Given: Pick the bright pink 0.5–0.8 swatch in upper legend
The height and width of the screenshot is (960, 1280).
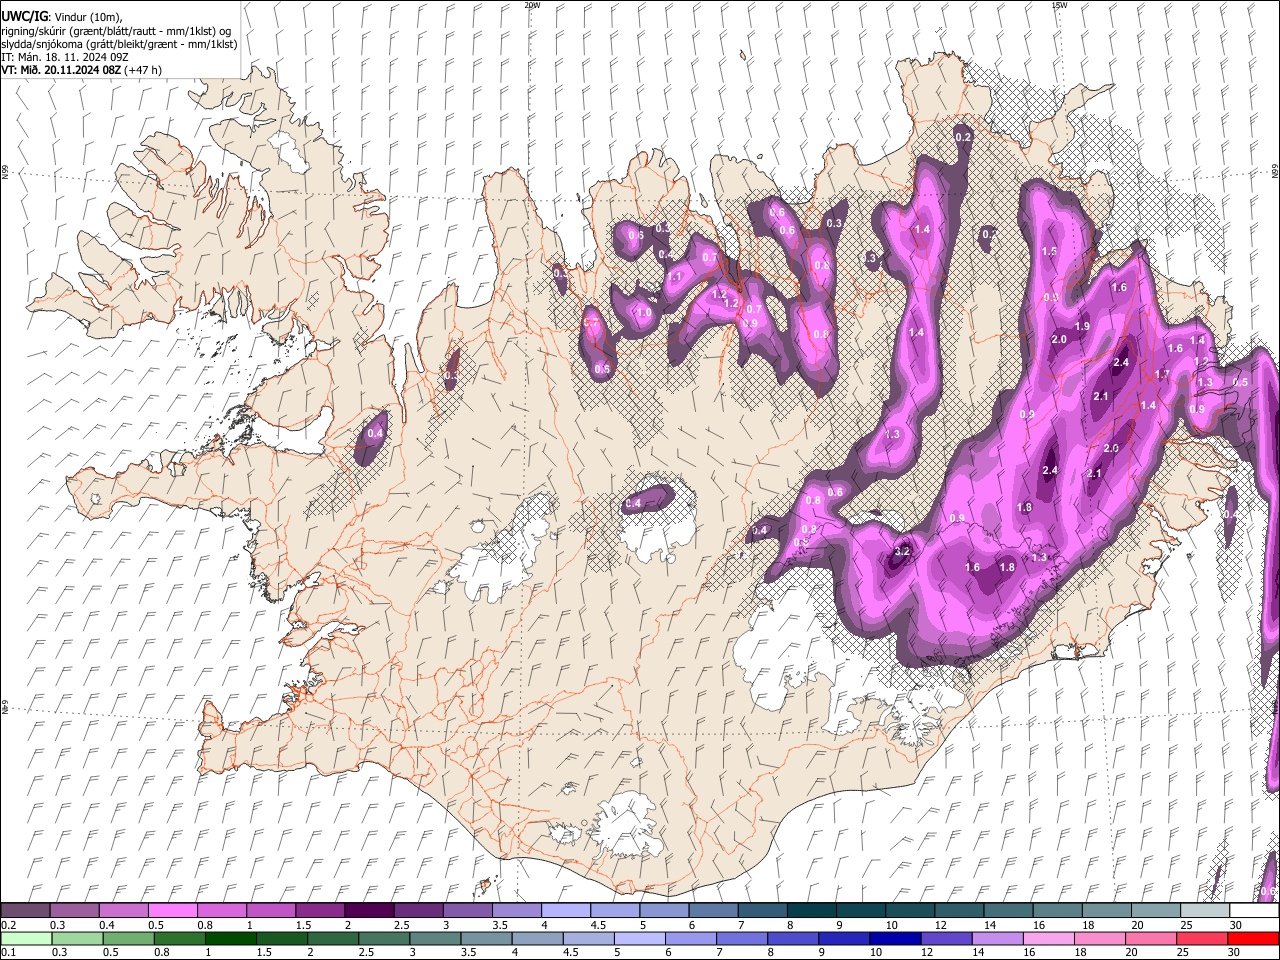Looking at the screenshot, I should point(172,911).
